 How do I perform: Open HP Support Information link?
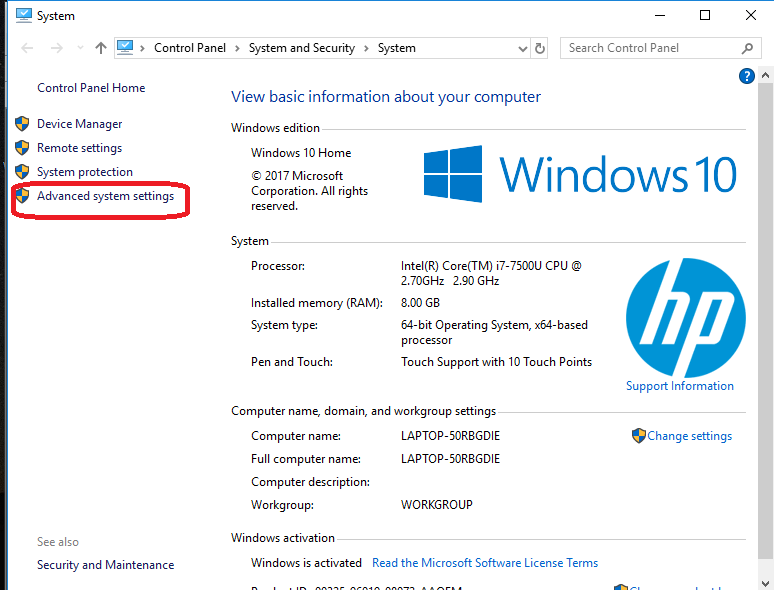click(680, 386)
